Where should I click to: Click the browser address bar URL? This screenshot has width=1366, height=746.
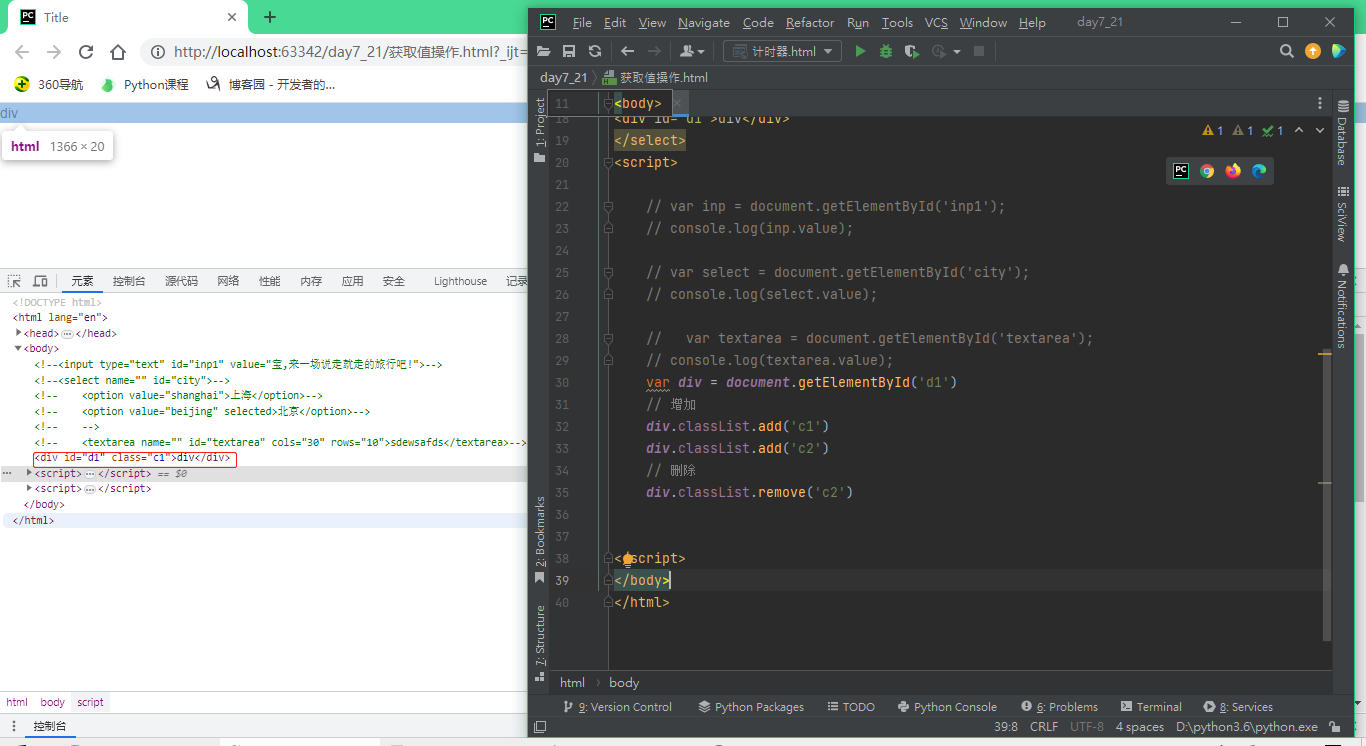coord(350,52)
